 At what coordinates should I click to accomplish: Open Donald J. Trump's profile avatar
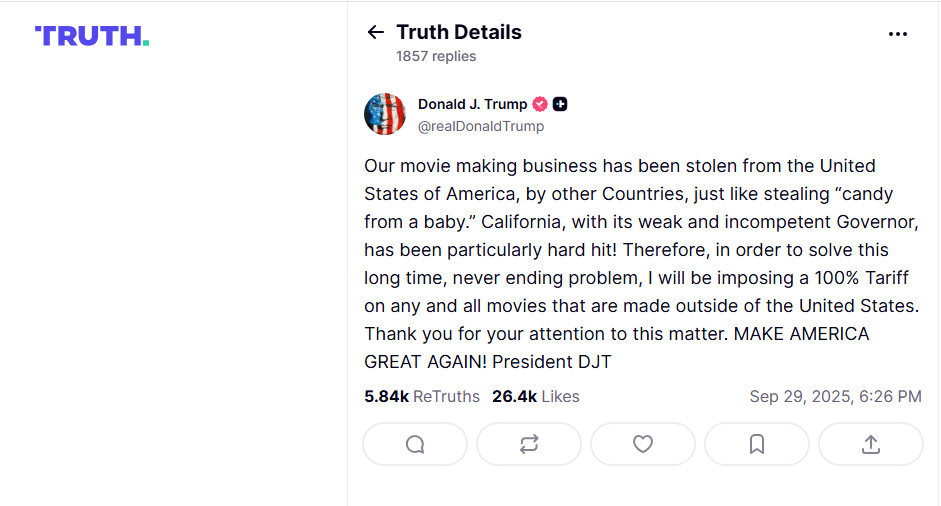385,114
